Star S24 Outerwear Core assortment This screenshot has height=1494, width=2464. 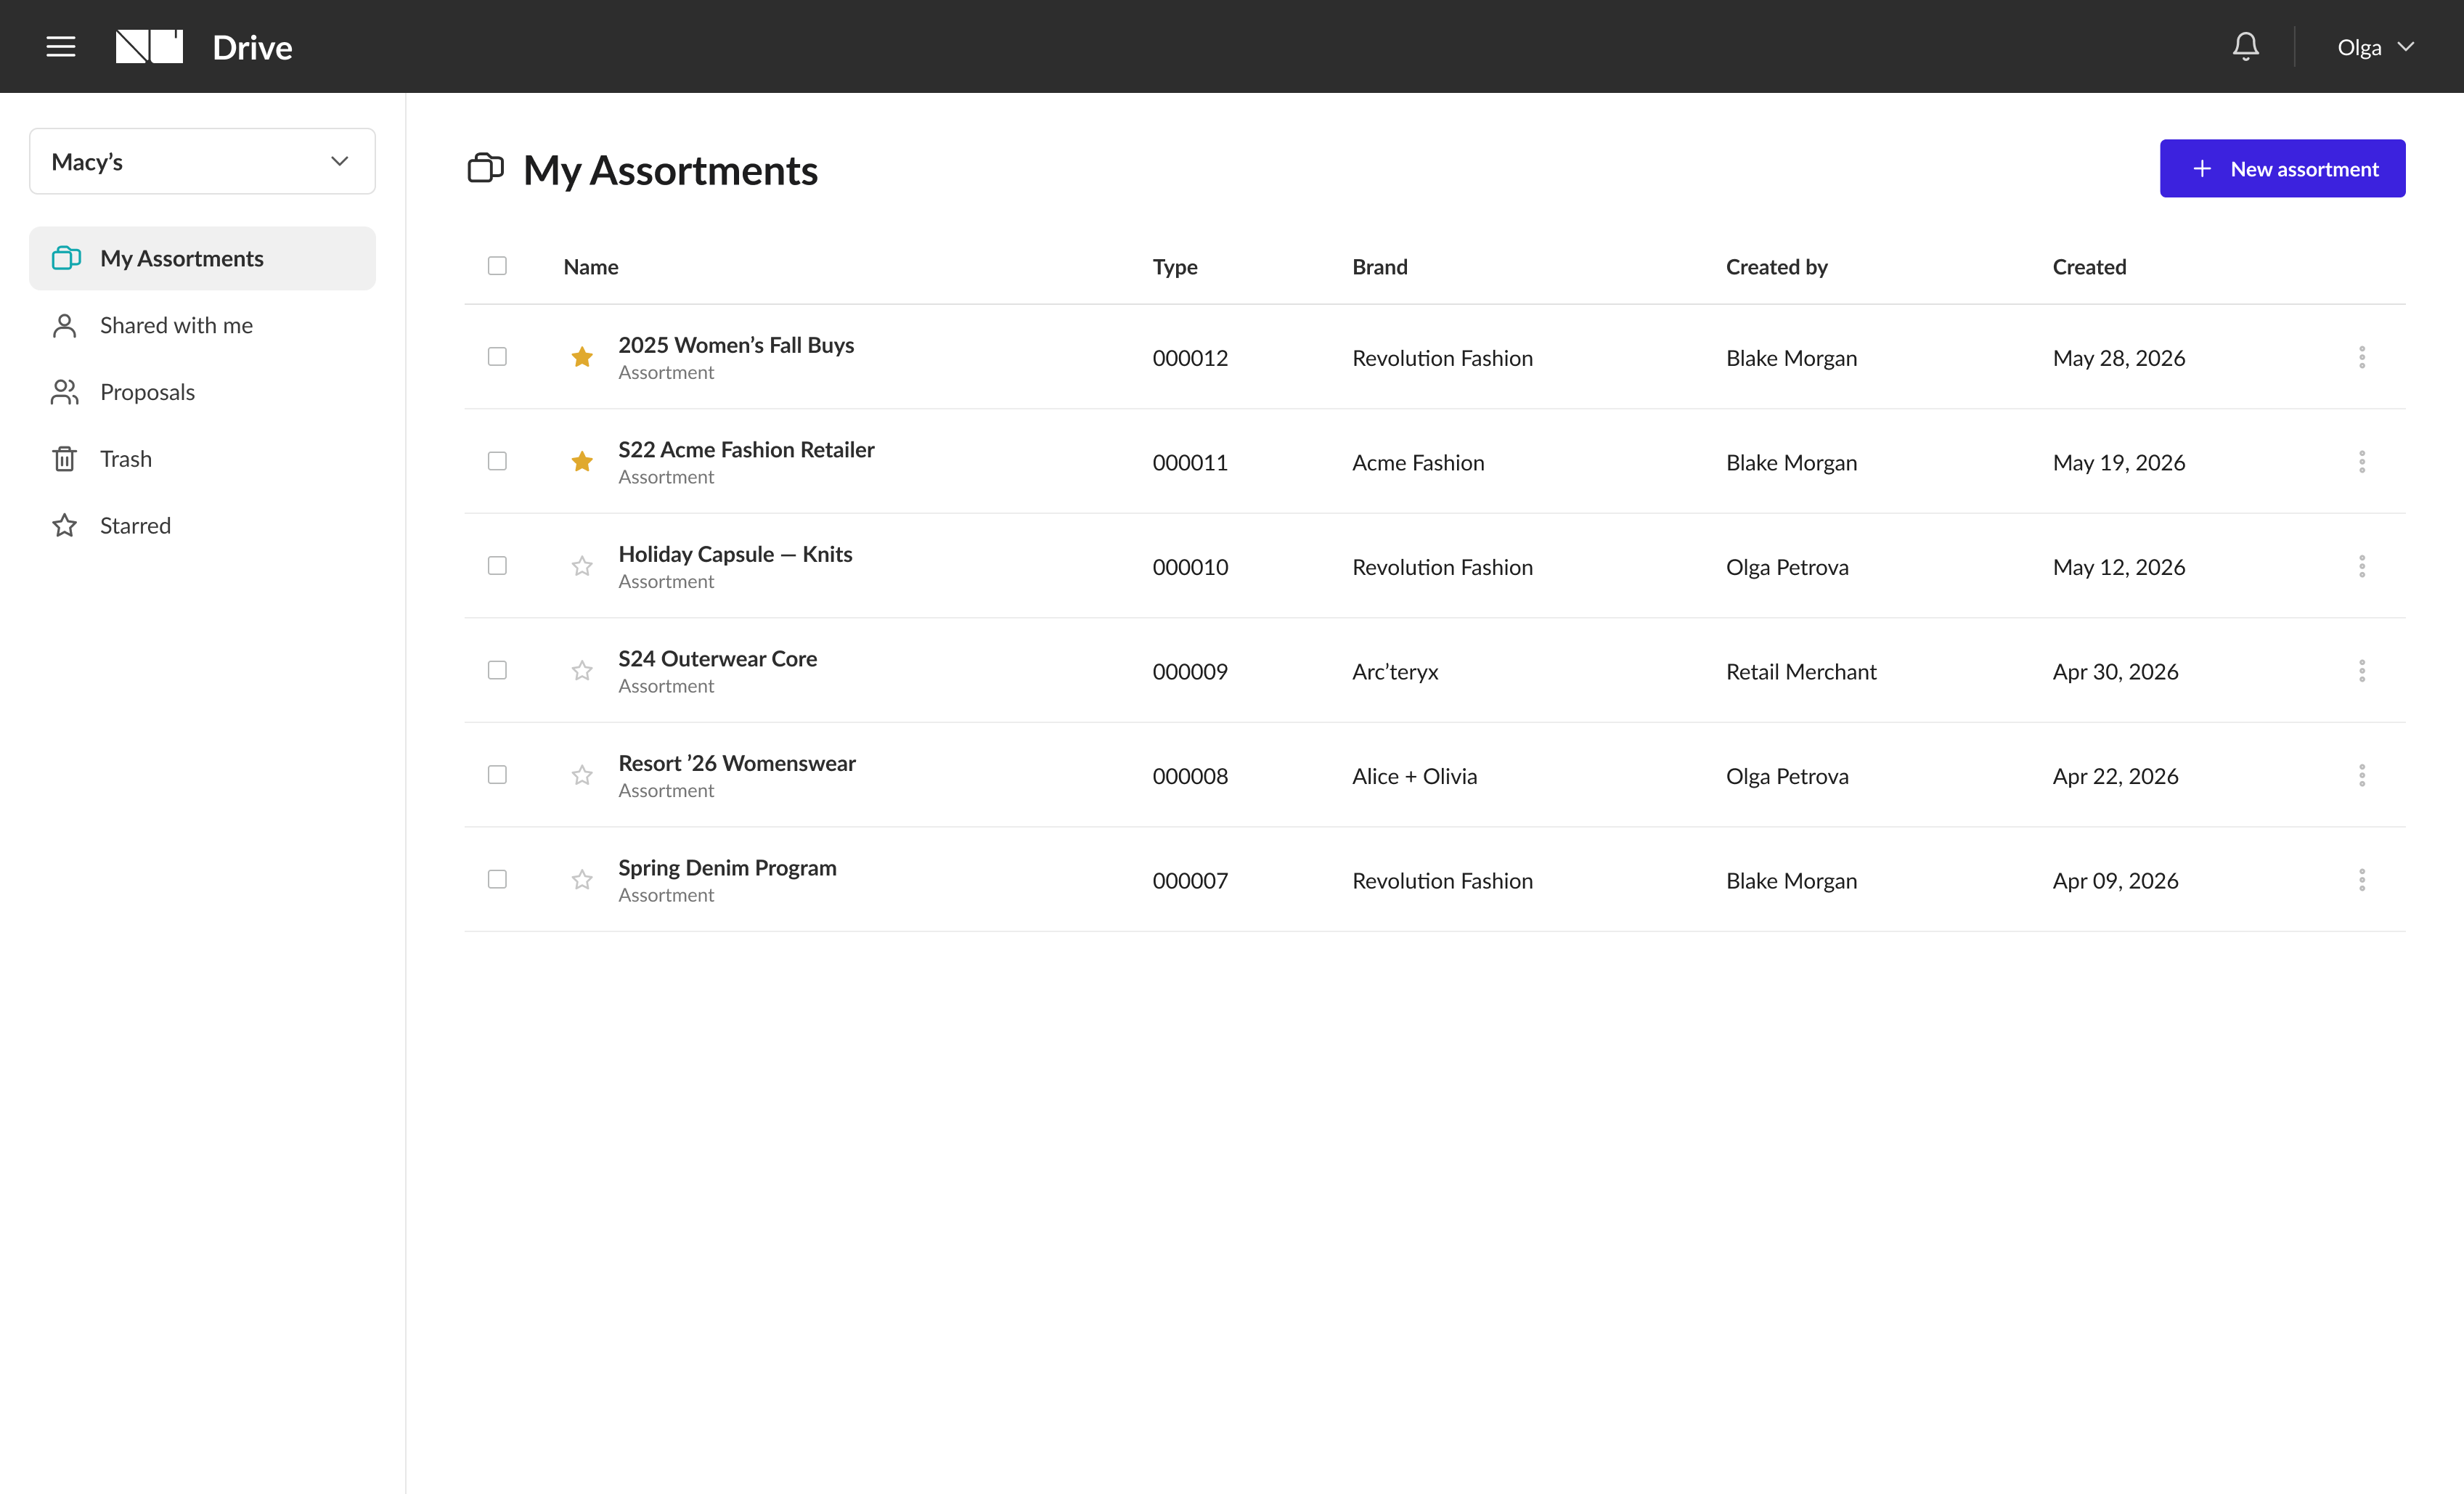pyautogui.click(x=582, y=670)
